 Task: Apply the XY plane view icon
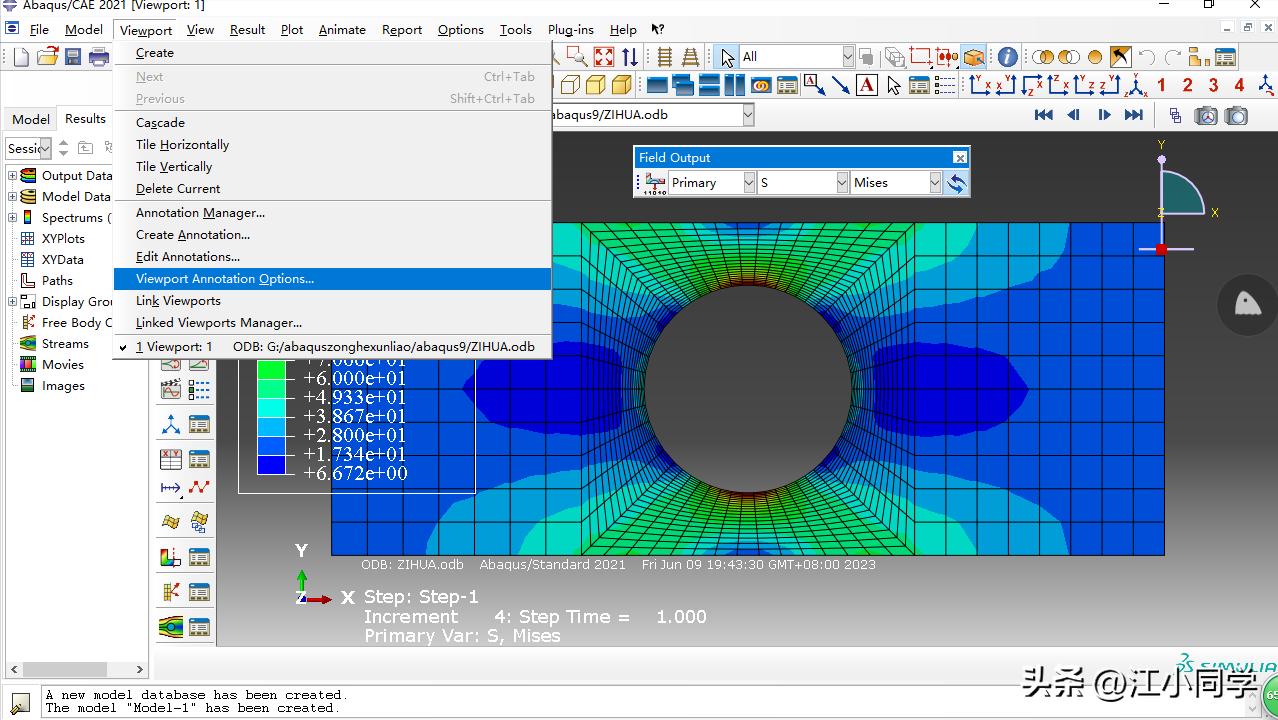[x=981, y=85]
